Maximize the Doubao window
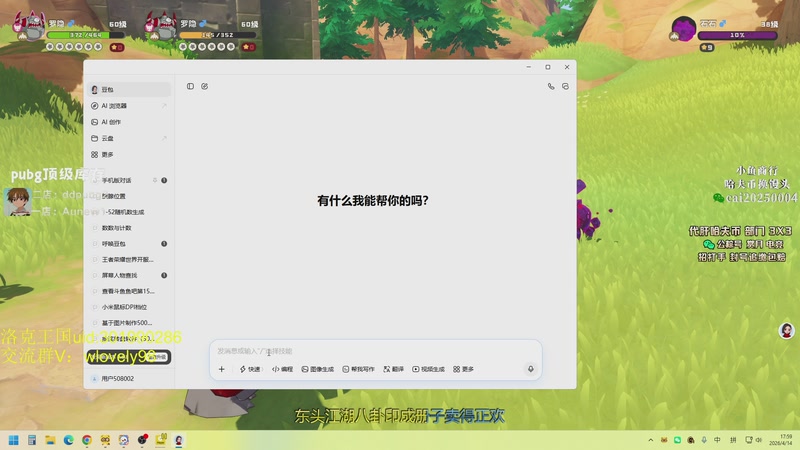Viewport: 800px width, 450px height. [548, 67]
